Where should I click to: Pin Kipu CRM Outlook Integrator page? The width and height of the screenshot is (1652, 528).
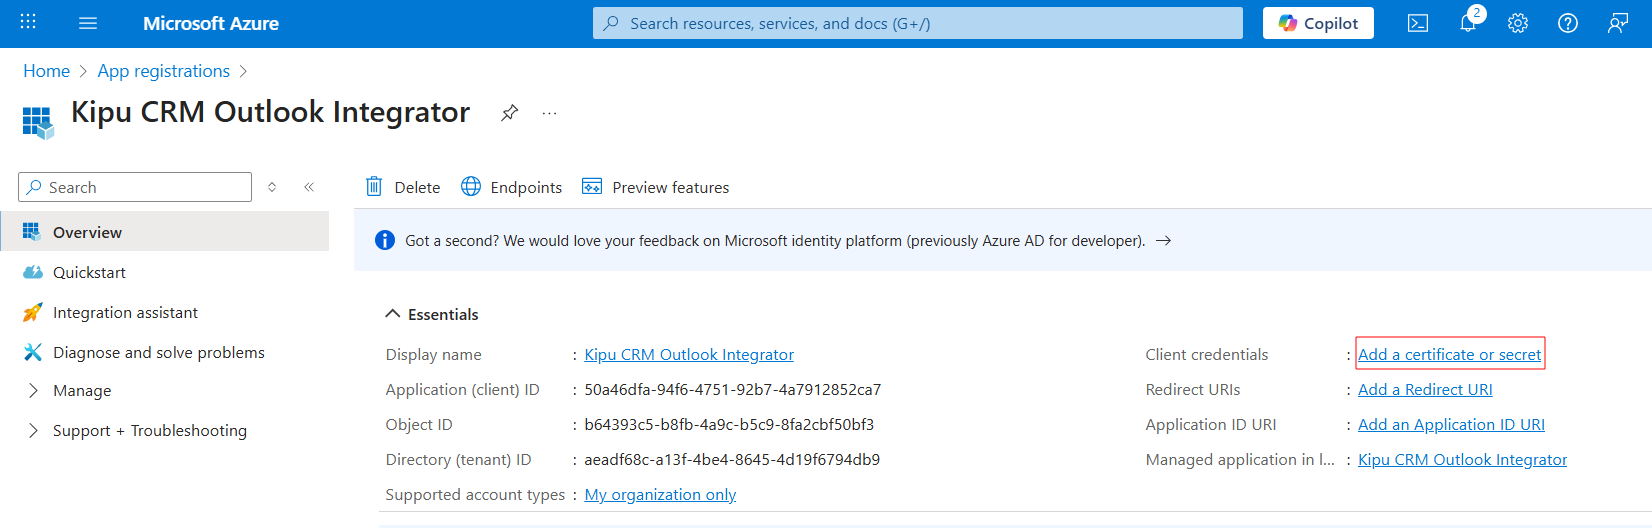click(x=509, y=113)
